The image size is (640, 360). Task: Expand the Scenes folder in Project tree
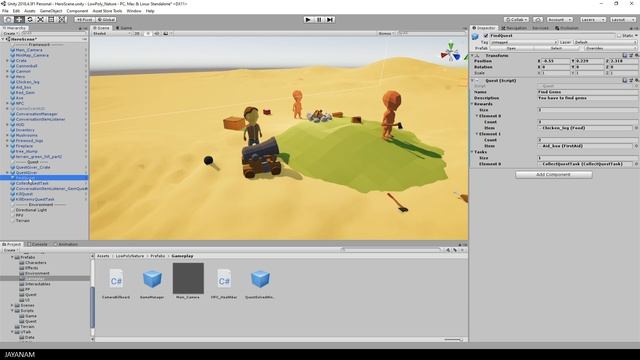pyautogui.click(x=12, y=305)
